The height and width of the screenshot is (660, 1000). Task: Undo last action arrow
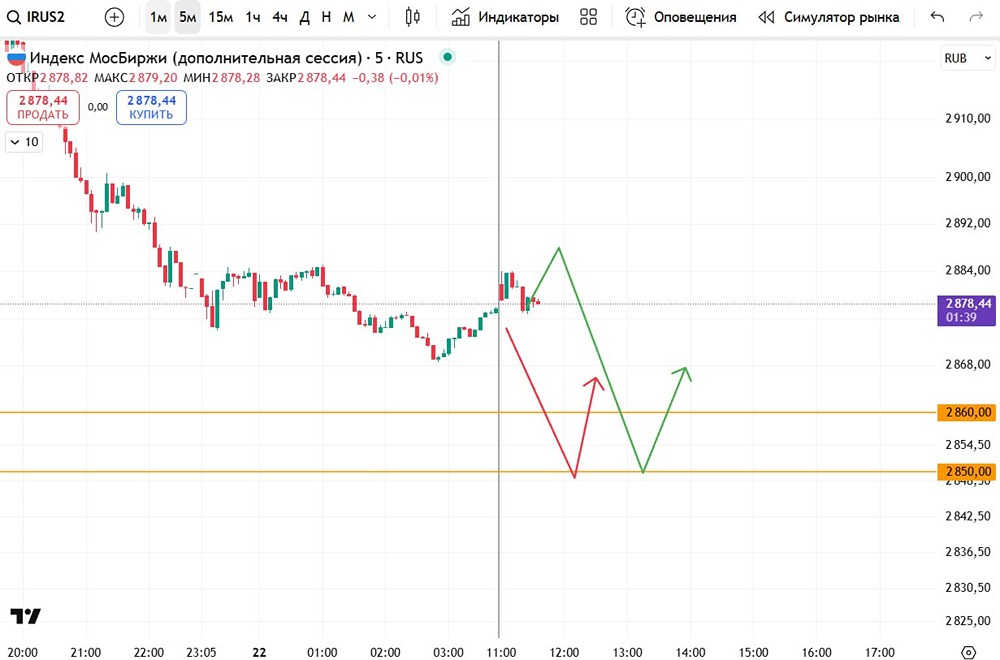(937, 17)
